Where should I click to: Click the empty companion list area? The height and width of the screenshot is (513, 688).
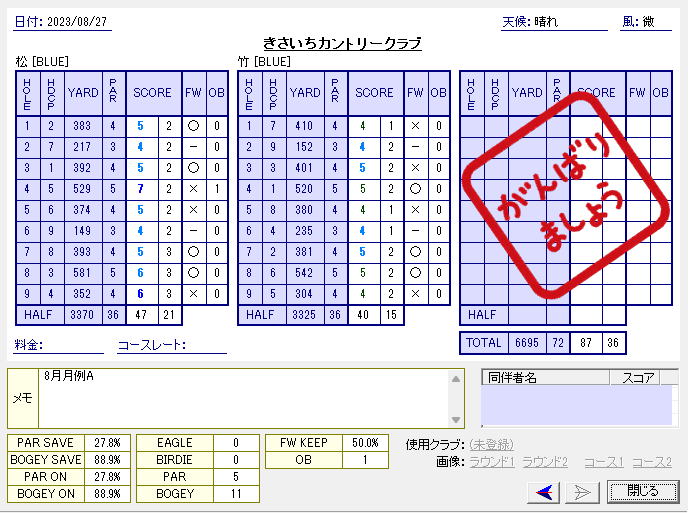tap(577, 405)
